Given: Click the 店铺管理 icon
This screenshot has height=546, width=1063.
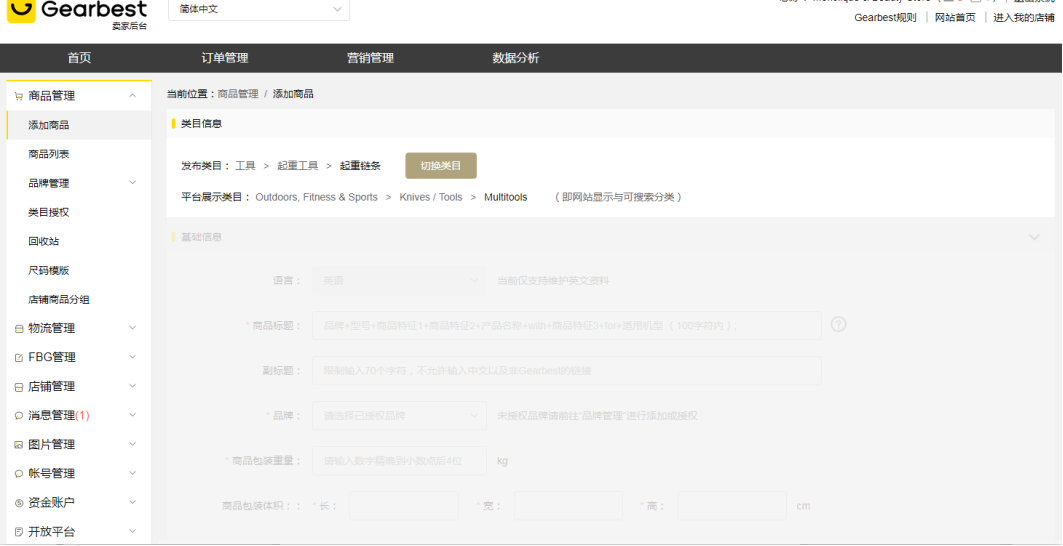Looking at the screenshot, I should 18,387.
